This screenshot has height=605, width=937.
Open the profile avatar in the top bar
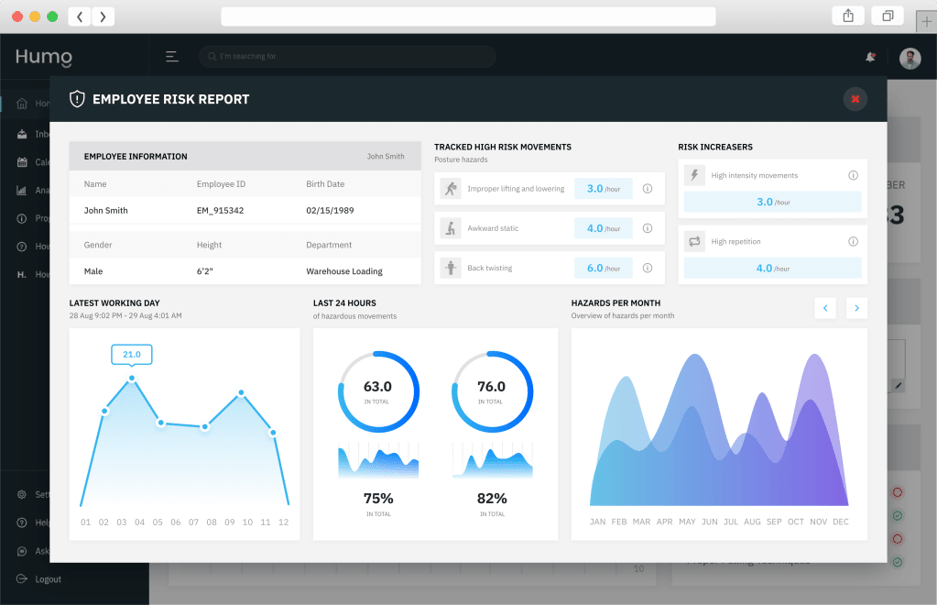point(908,57)
